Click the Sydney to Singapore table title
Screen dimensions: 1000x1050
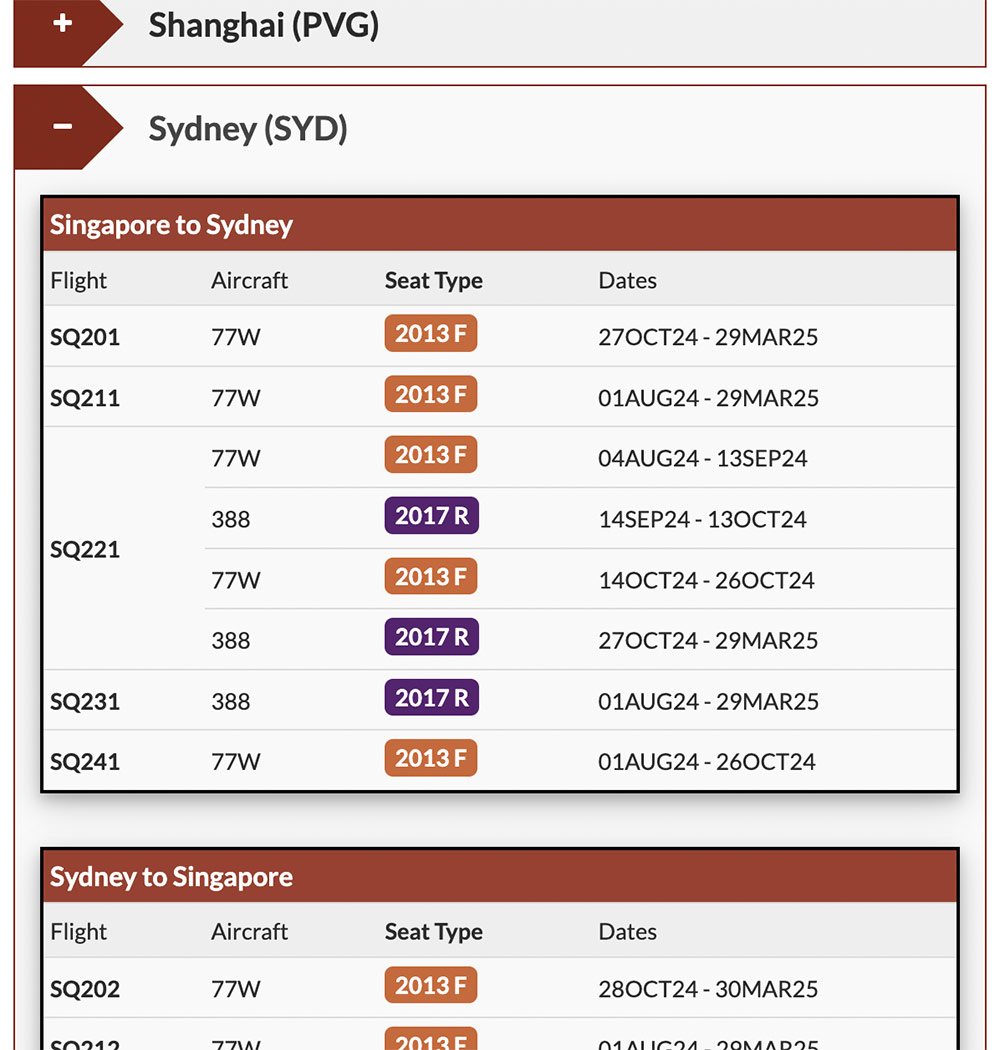pos(171,877)
